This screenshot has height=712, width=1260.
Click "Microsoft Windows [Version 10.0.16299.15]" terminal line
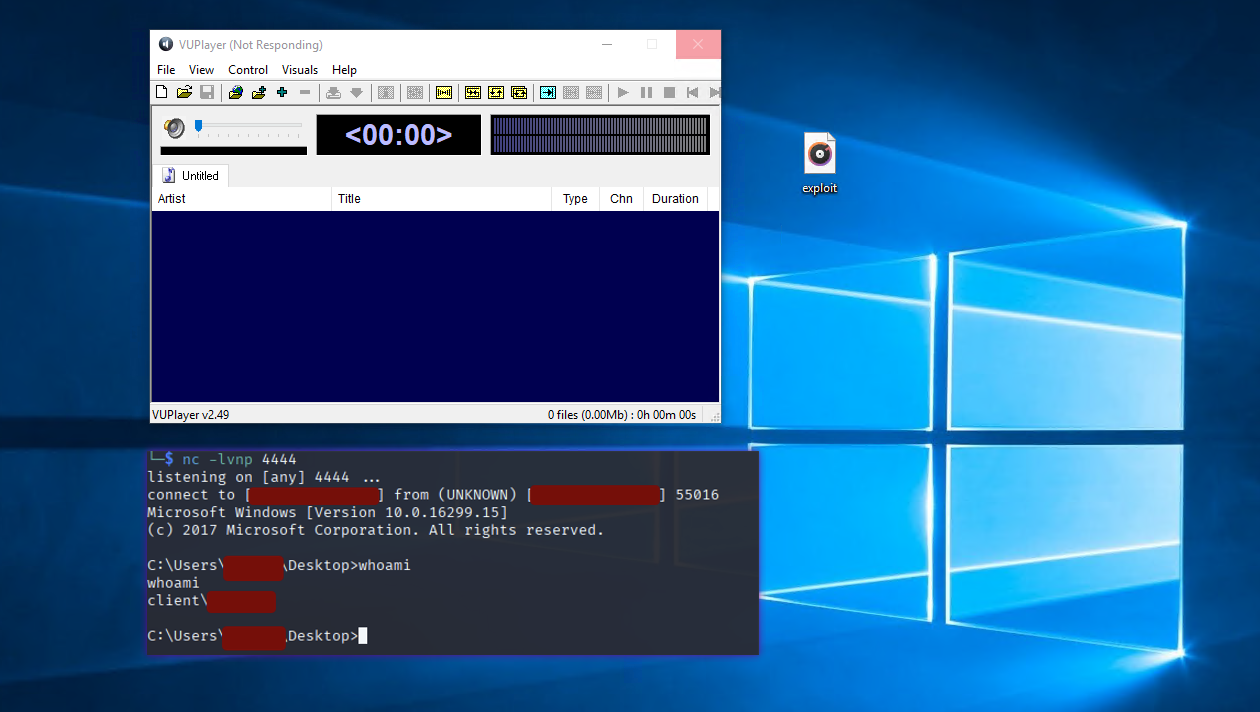coord(327,512)
